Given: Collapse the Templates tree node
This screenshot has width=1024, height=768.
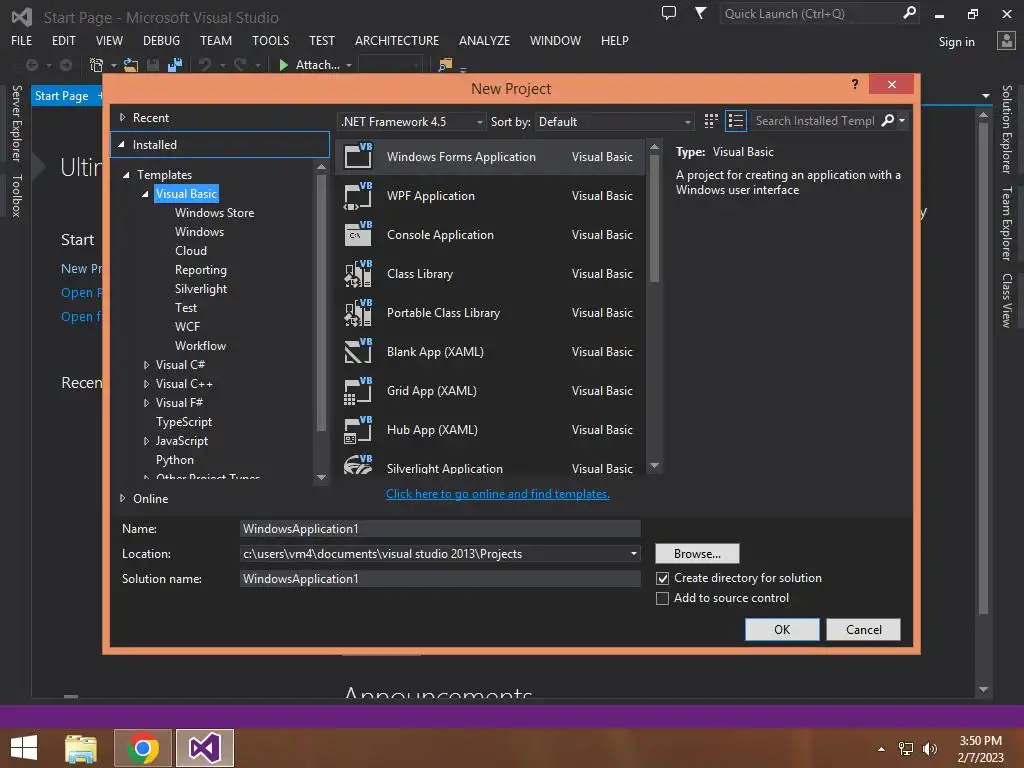Looking at the screenshot, I should [x=127, y=174].
